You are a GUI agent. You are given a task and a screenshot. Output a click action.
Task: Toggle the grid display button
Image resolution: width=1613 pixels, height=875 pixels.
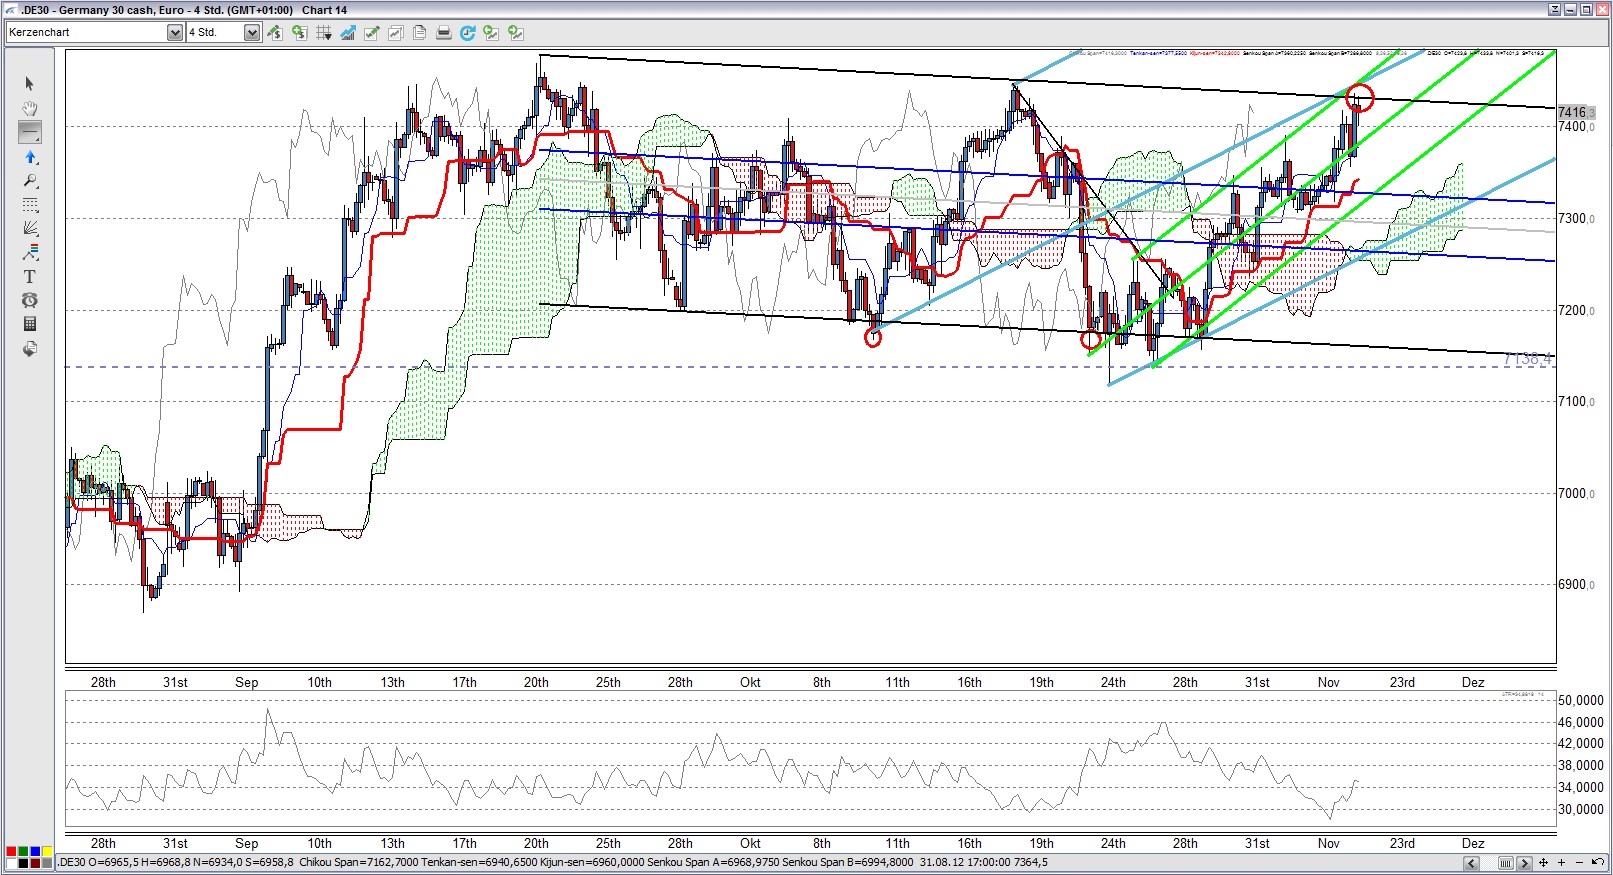click(323, 33)
